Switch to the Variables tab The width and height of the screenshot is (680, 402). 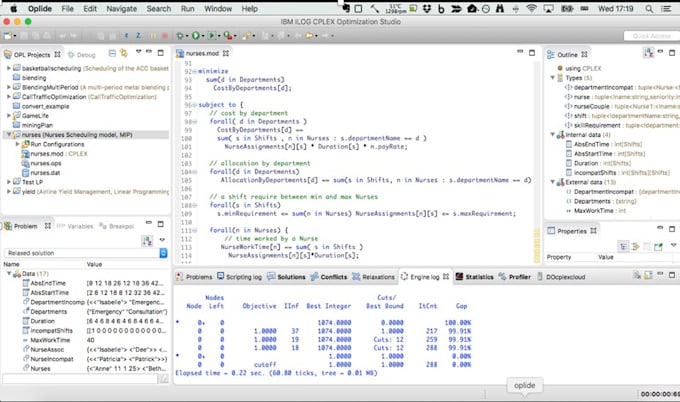point(75,226)
